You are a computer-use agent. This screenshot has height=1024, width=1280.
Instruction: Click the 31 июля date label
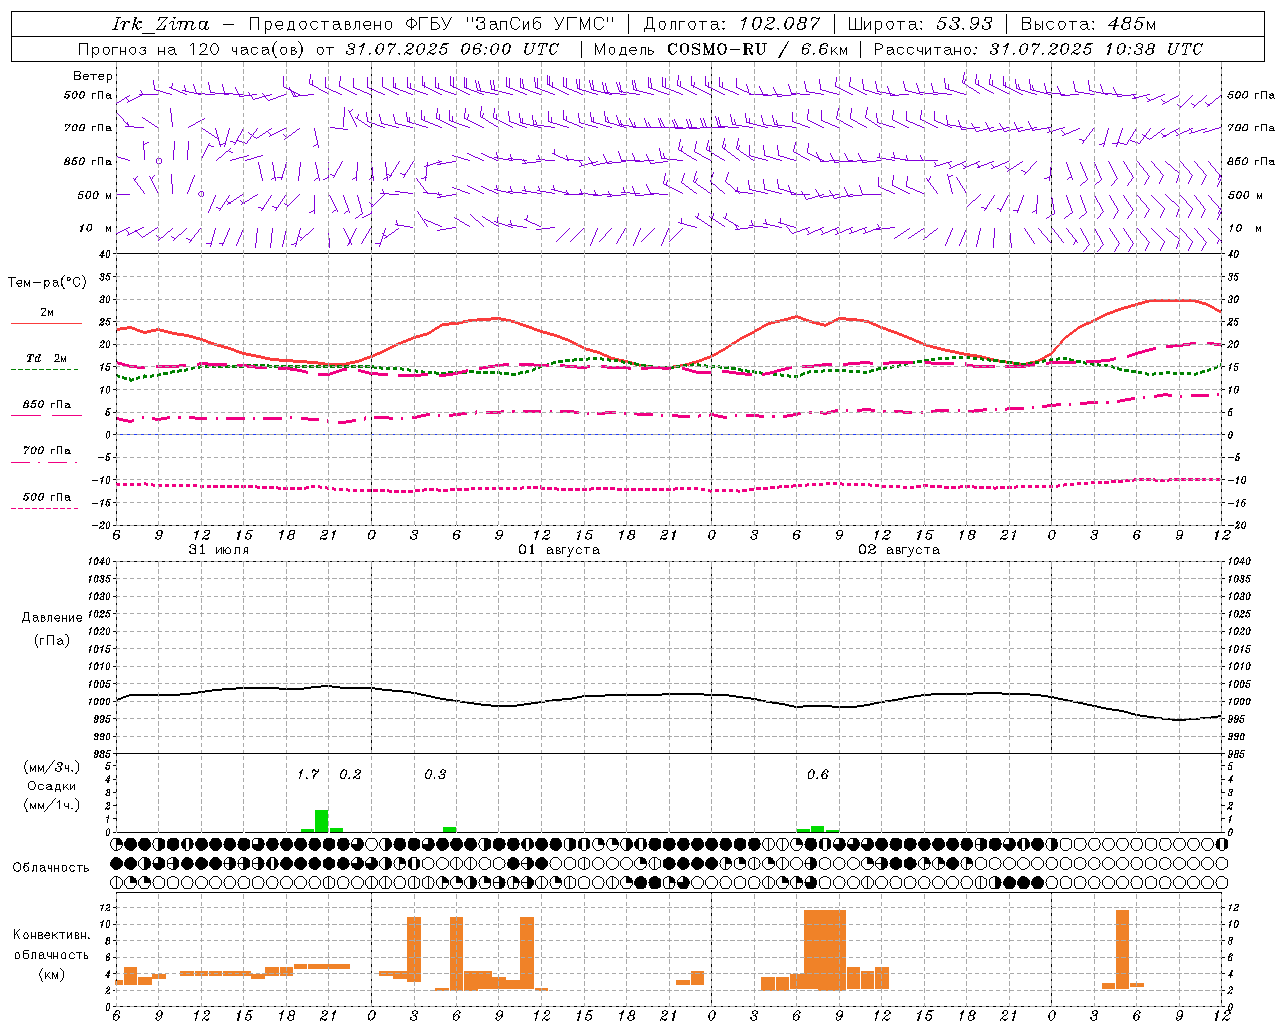click(x=219, y=550)
